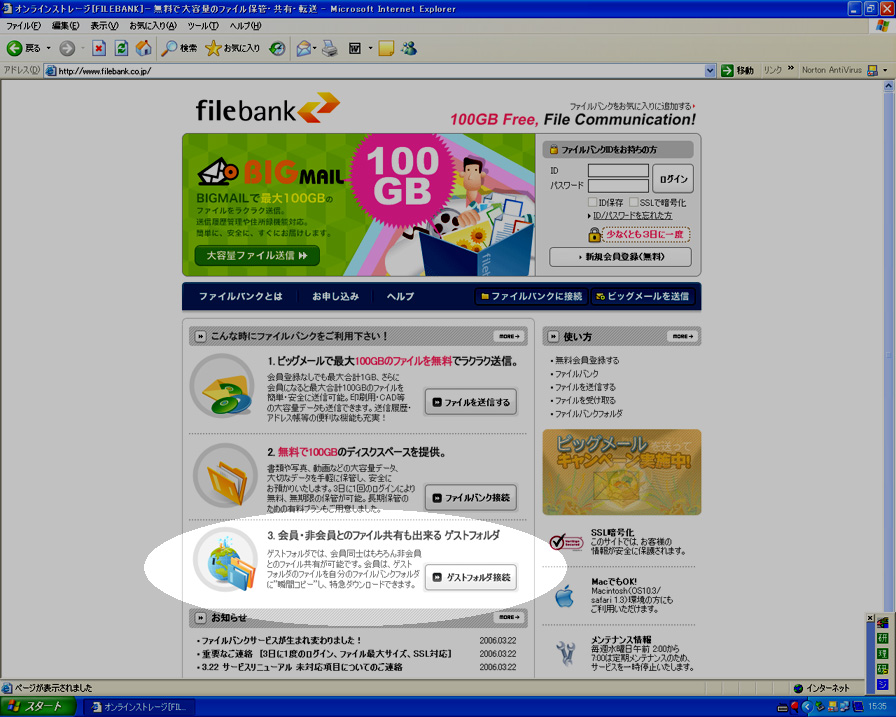Print the page with the printer icon
Image resolution: width=896 pixels, height=717 pixels.
tap(330, 49)
